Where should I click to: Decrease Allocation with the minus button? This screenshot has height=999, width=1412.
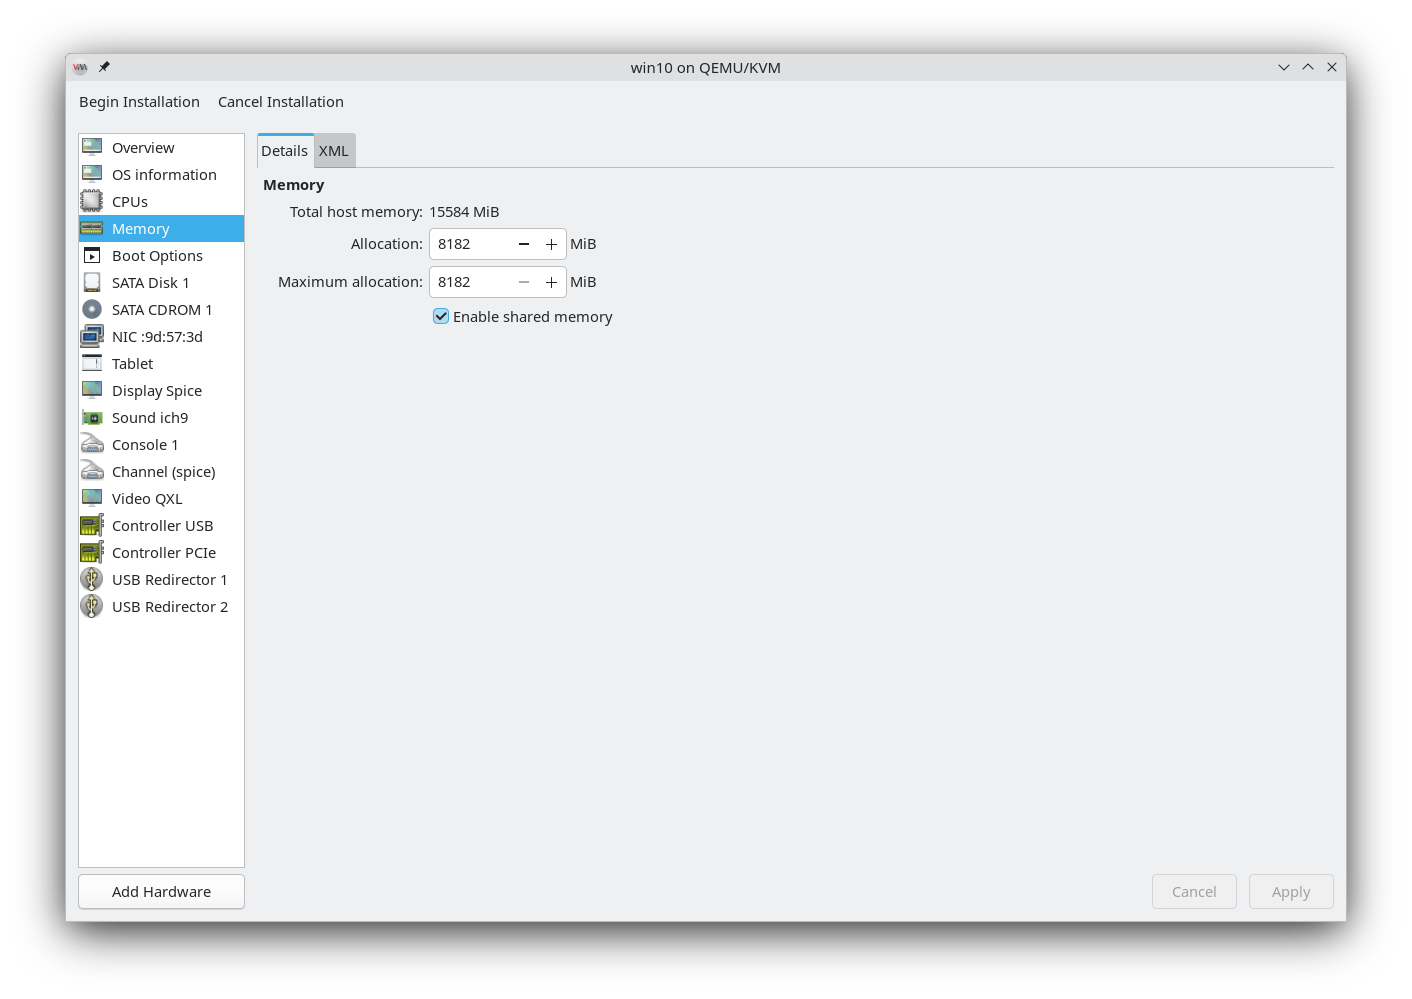(524, 244)
